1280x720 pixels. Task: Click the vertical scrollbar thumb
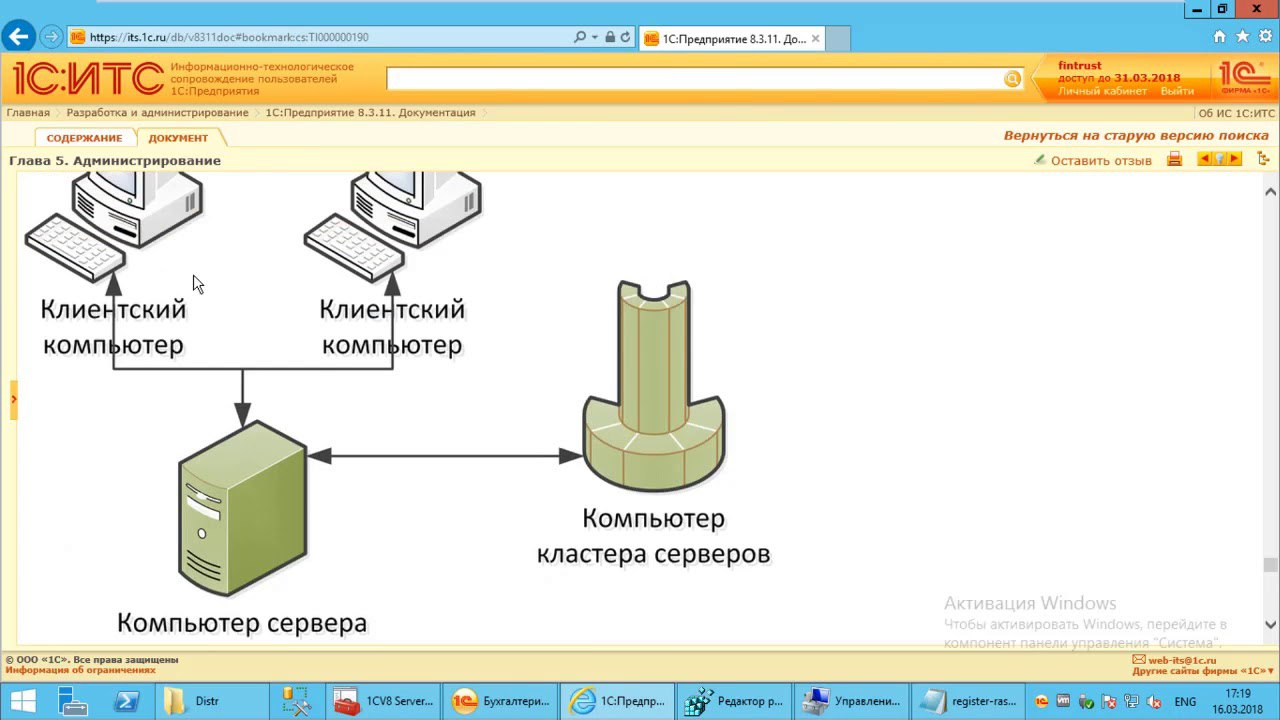(x=1270, y=565)
